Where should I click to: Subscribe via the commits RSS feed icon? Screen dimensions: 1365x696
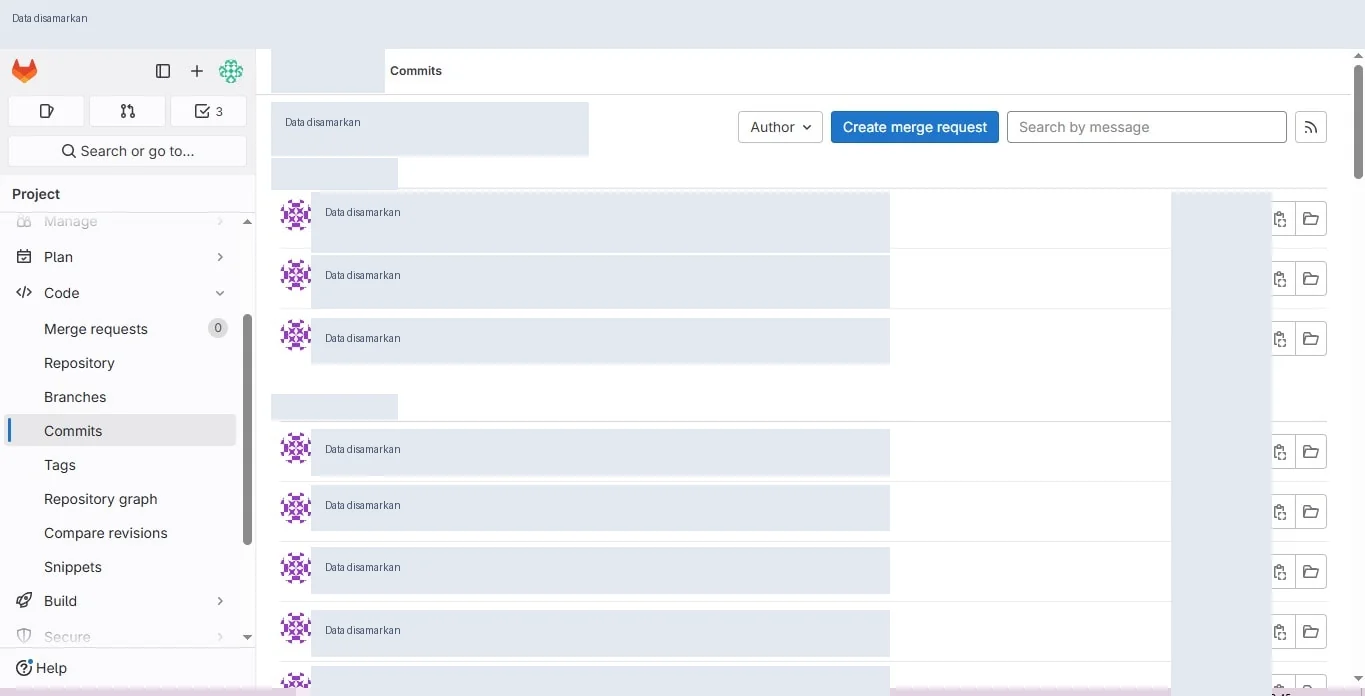pos(1311,127)
